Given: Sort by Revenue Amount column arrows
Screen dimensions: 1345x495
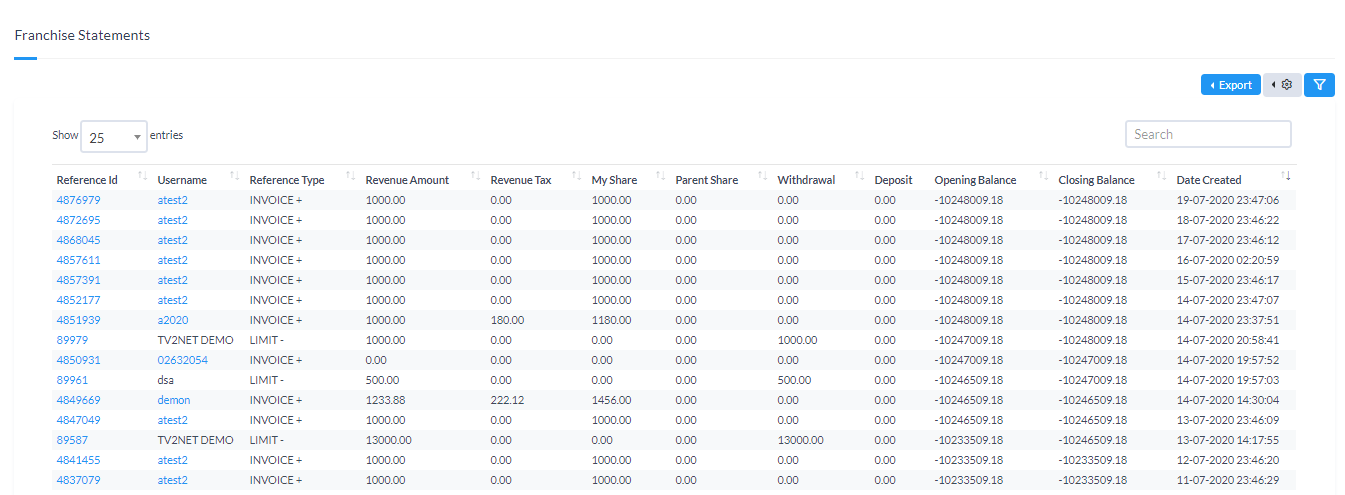Looking at the screenshot, I should tap(475, 177).
